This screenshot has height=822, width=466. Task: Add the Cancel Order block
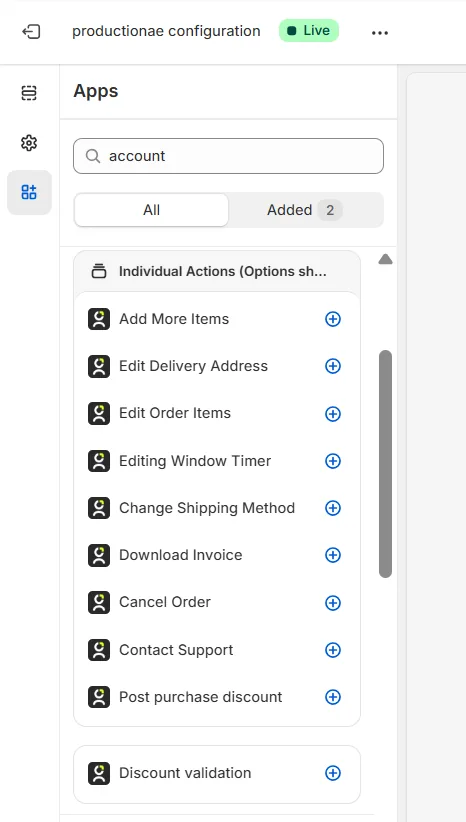pos(333,602)
